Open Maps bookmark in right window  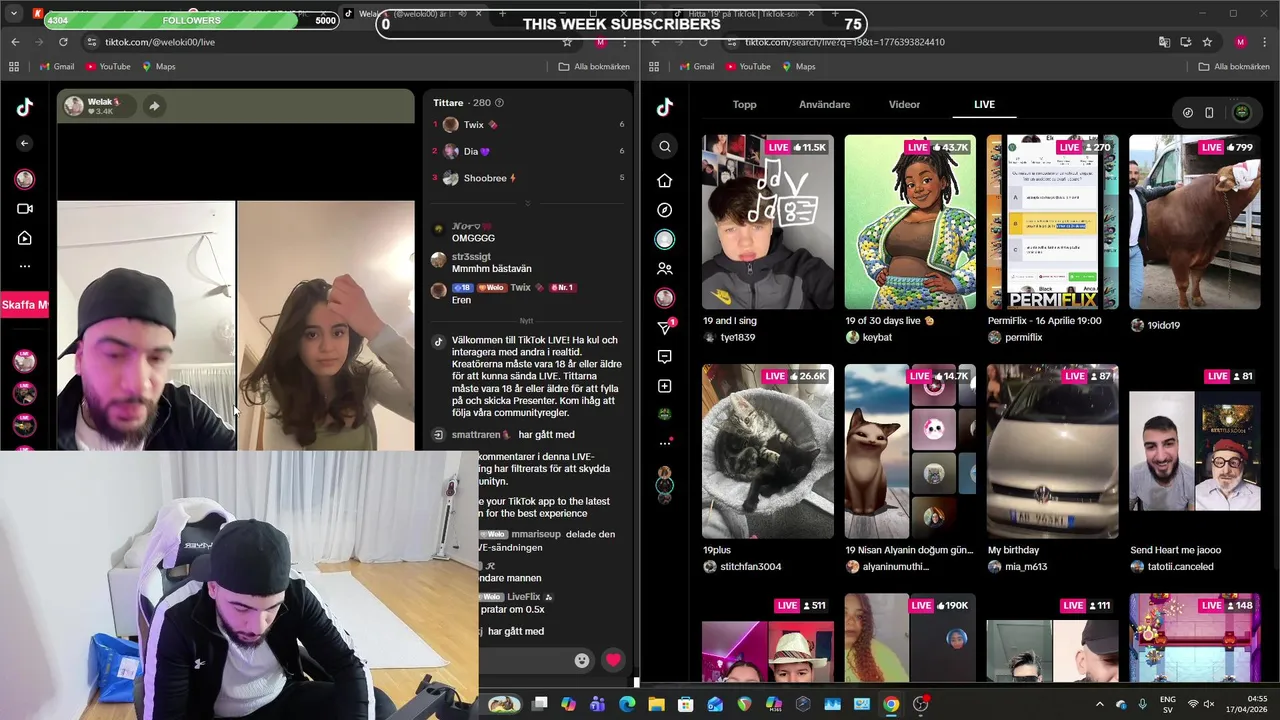[799, 67]
